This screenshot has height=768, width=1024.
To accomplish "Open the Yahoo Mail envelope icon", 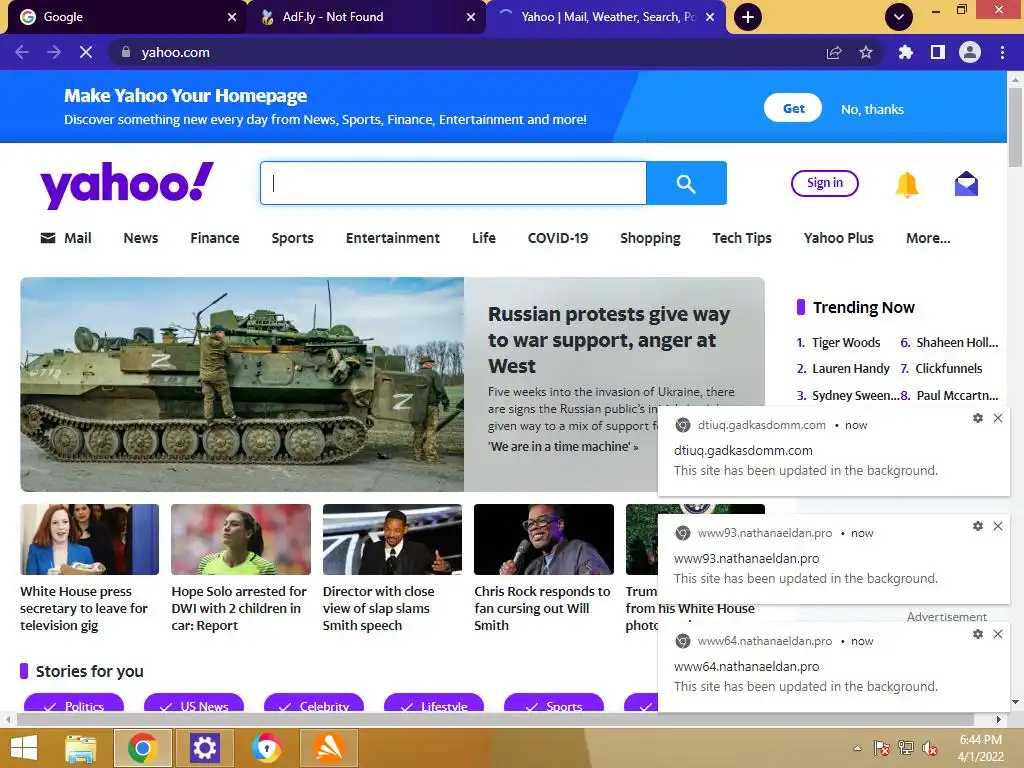I will 966,184.
